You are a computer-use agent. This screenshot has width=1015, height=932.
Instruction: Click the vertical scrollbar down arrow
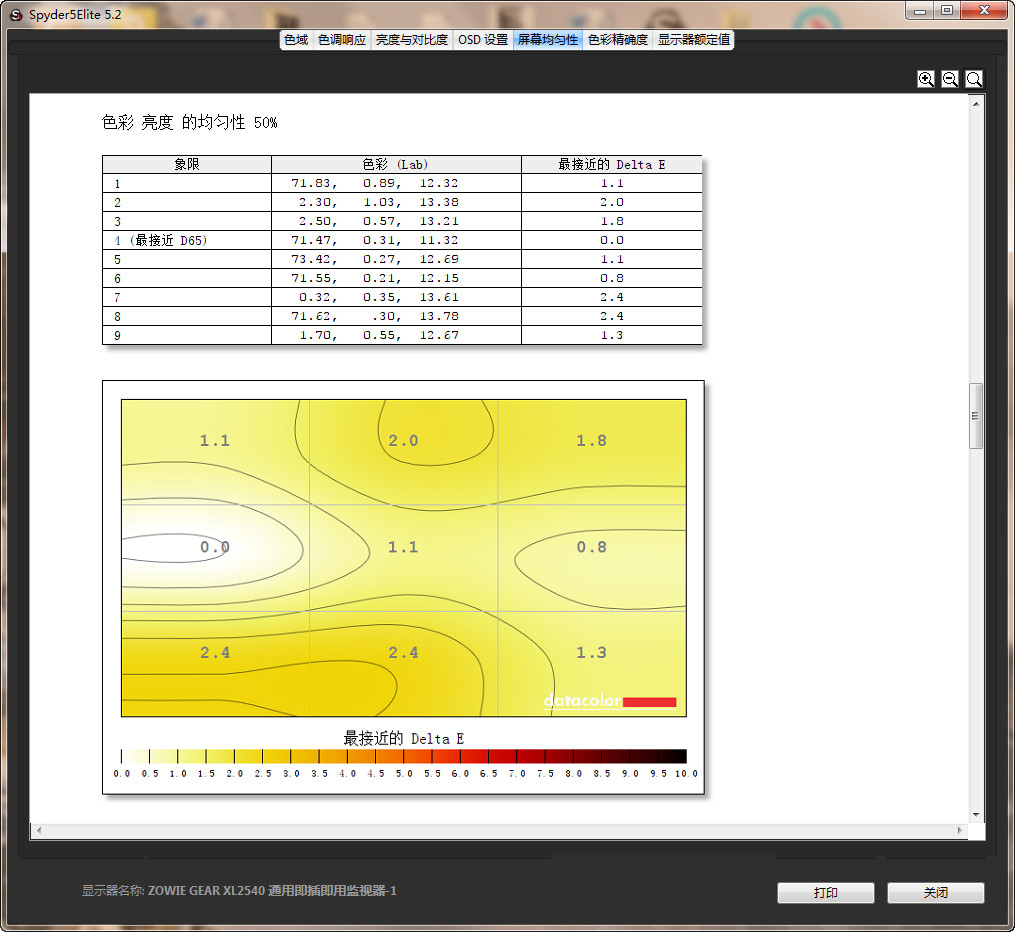[x=976, y=815]
